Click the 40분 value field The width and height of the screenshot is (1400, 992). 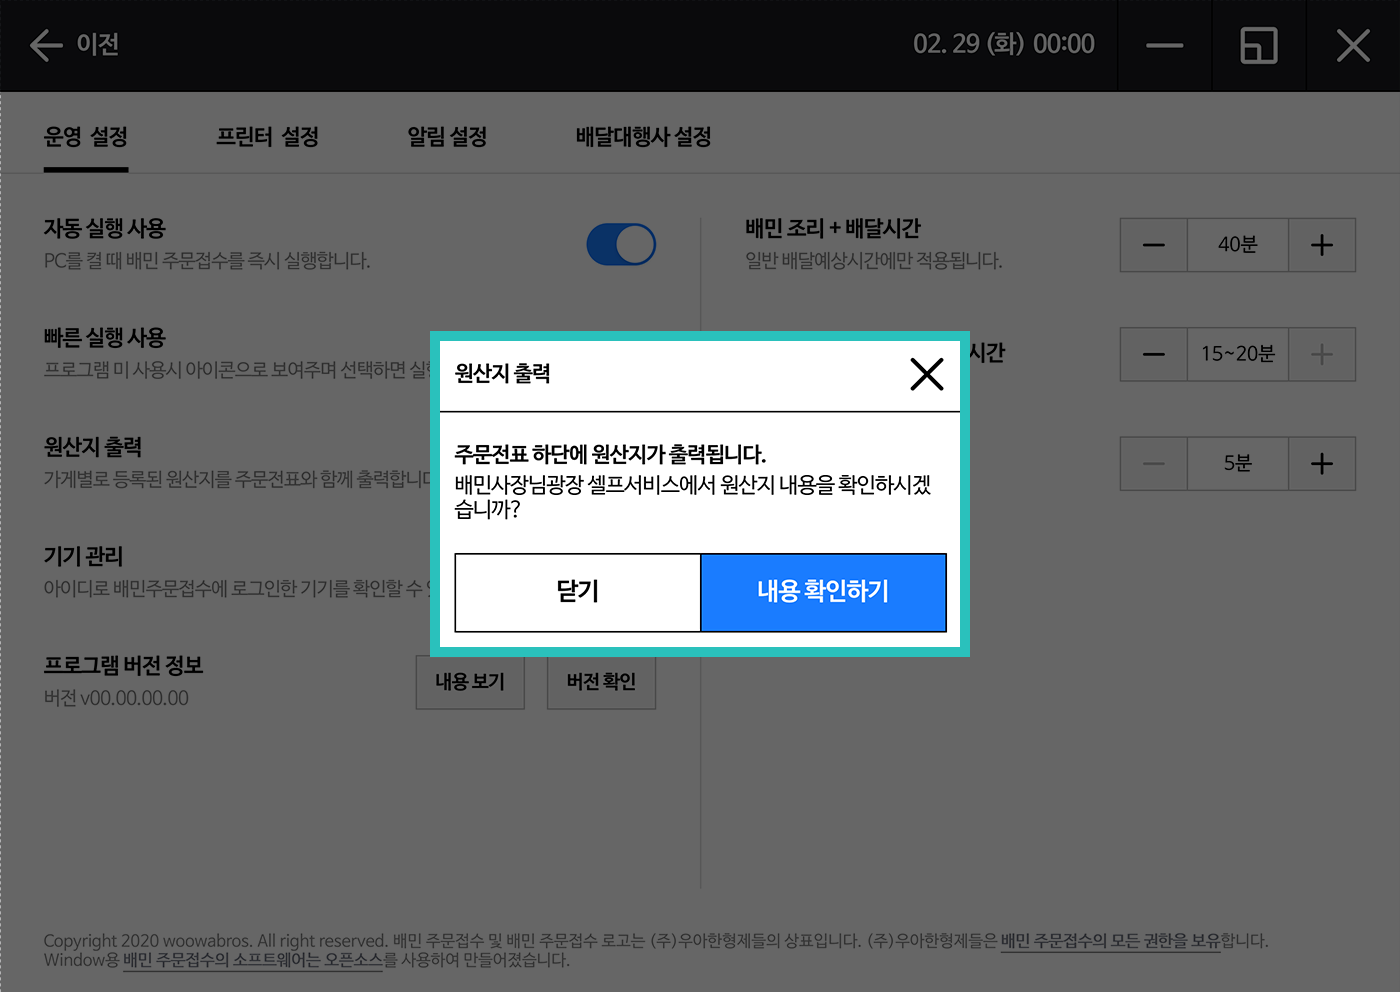click(1238, 245)
